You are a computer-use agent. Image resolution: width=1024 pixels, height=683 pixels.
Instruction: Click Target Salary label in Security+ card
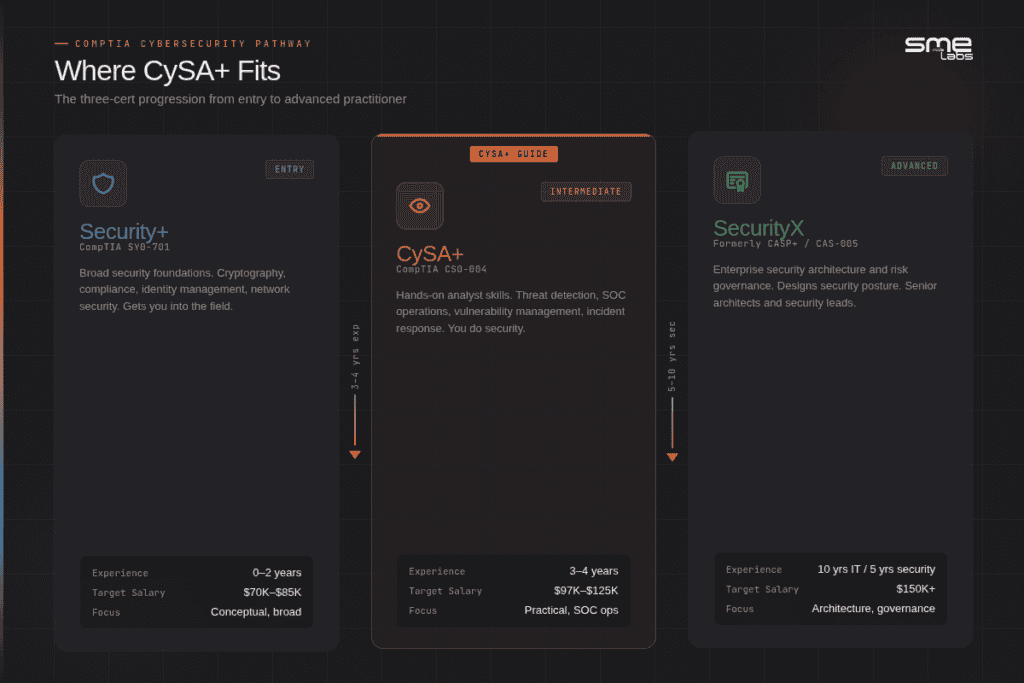(129, 593)
